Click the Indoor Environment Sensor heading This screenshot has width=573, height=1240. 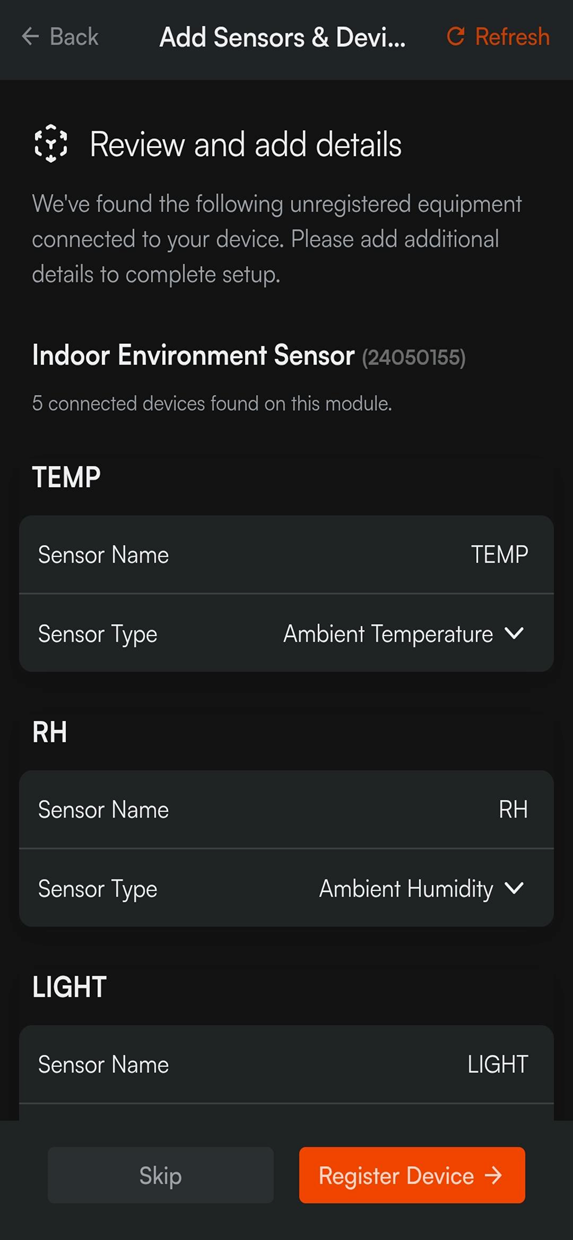point(193,355)
